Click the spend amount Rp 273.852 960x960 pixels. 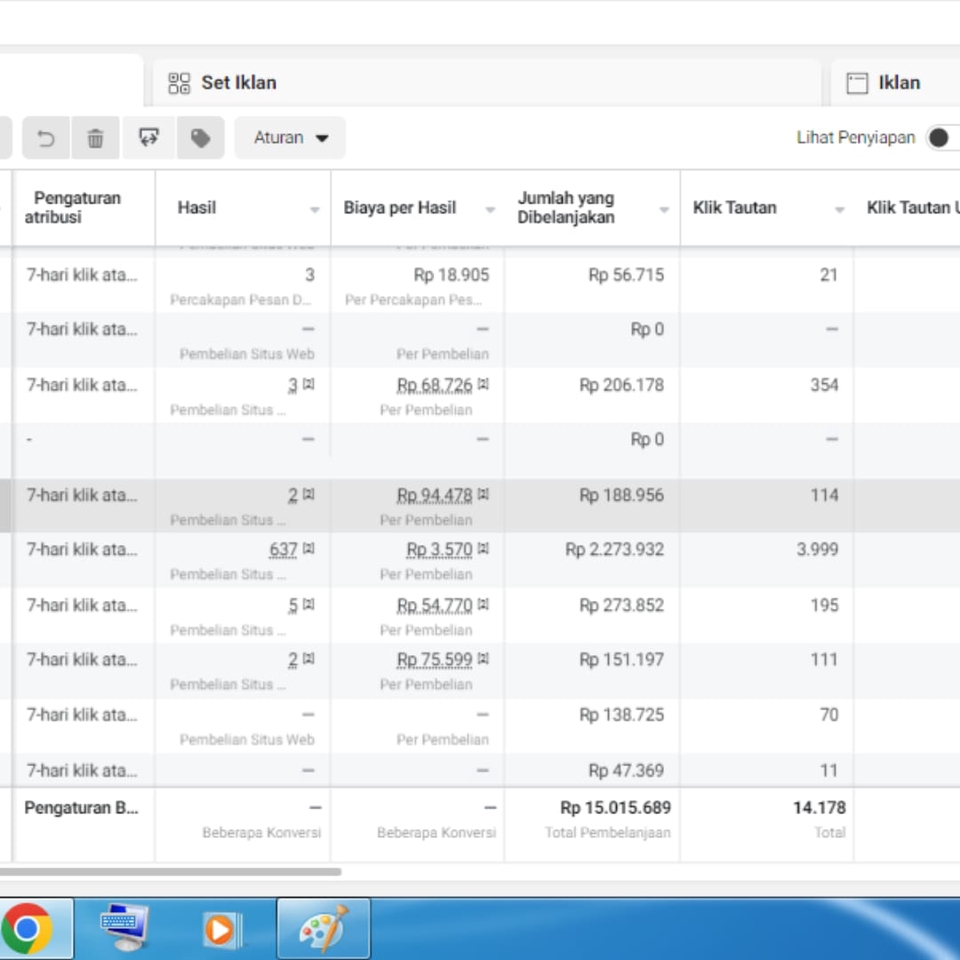(622, 606)
